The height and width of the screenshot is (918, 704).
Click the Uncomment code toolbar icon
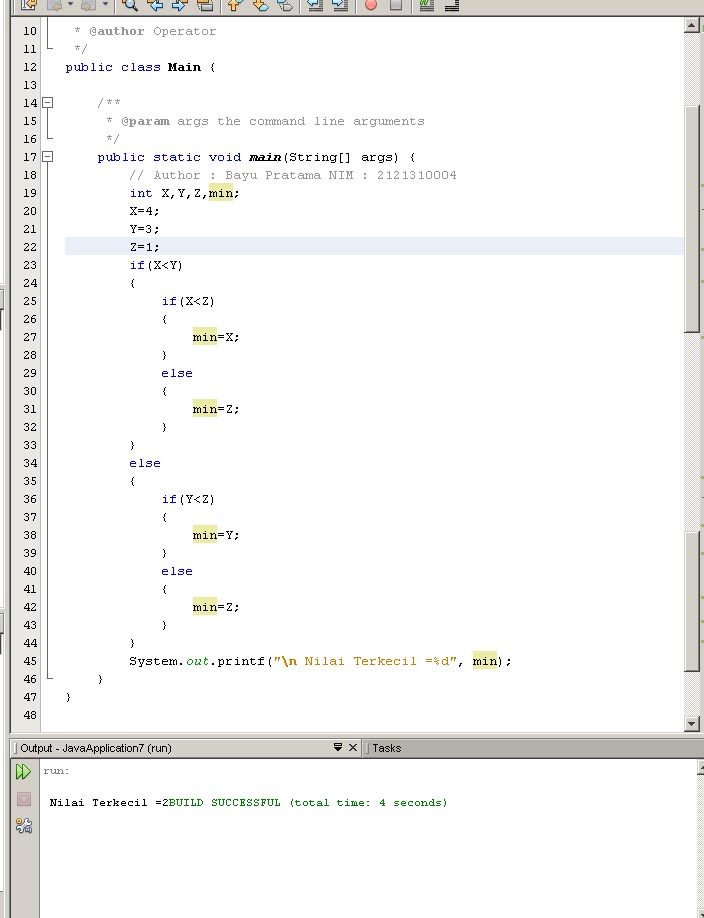pos(451,5)
